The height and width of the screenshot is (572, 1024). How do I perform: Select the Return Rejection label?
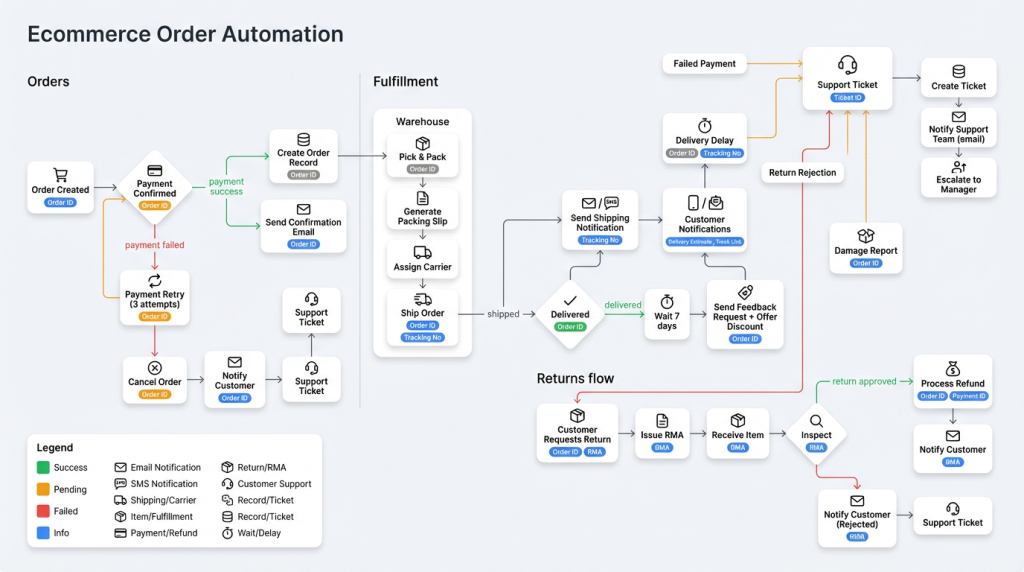coord(802,173)
